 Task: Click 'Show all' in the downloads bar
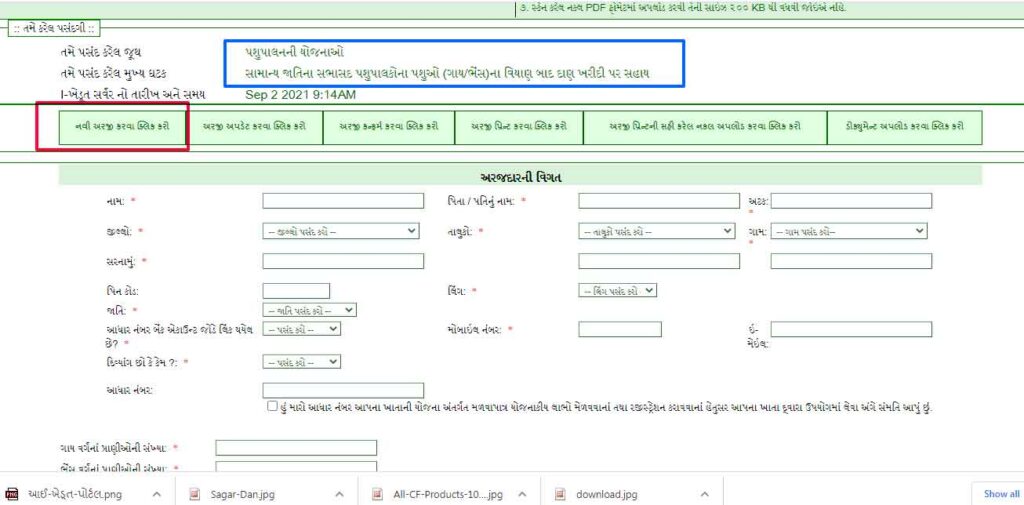(x=1001, y=495)
